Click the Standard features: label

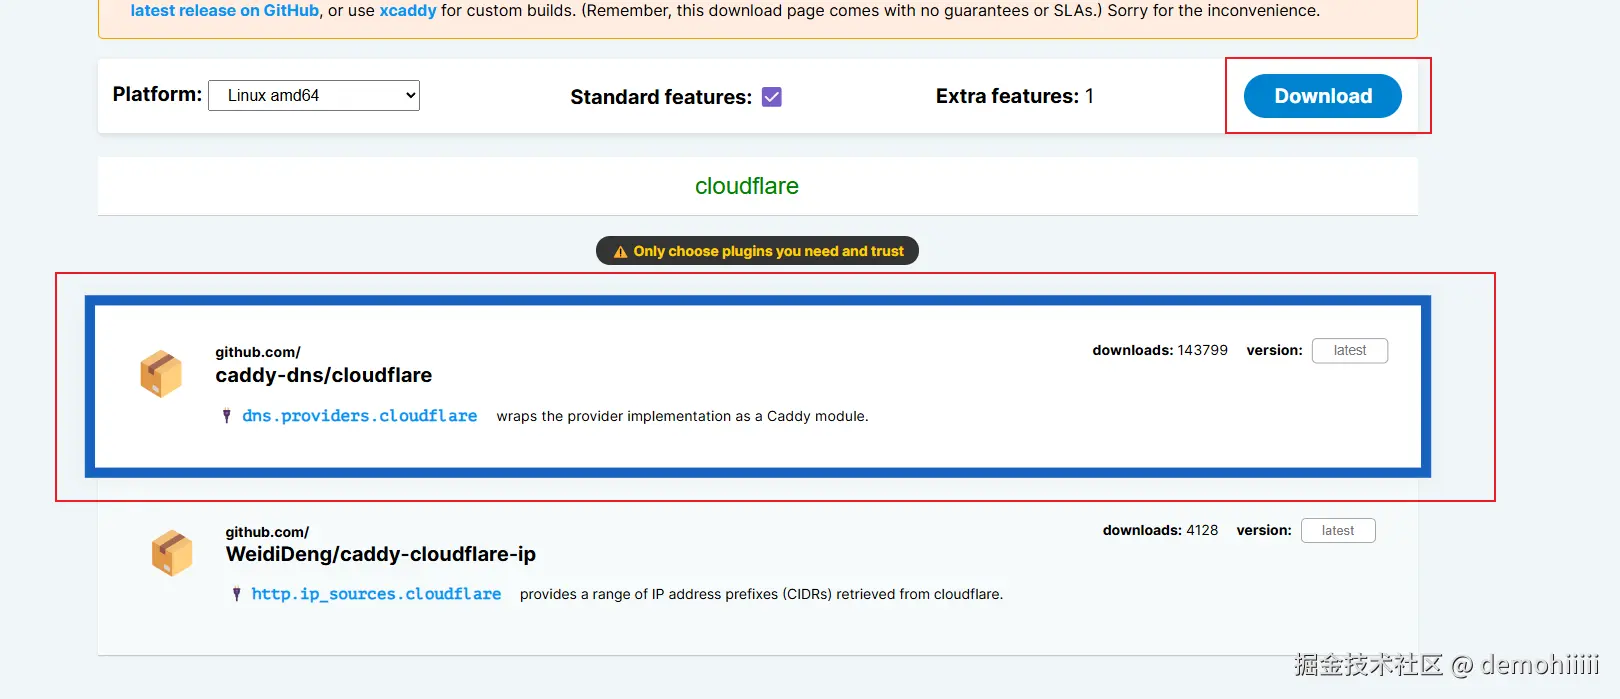click(x=661, y=97)
